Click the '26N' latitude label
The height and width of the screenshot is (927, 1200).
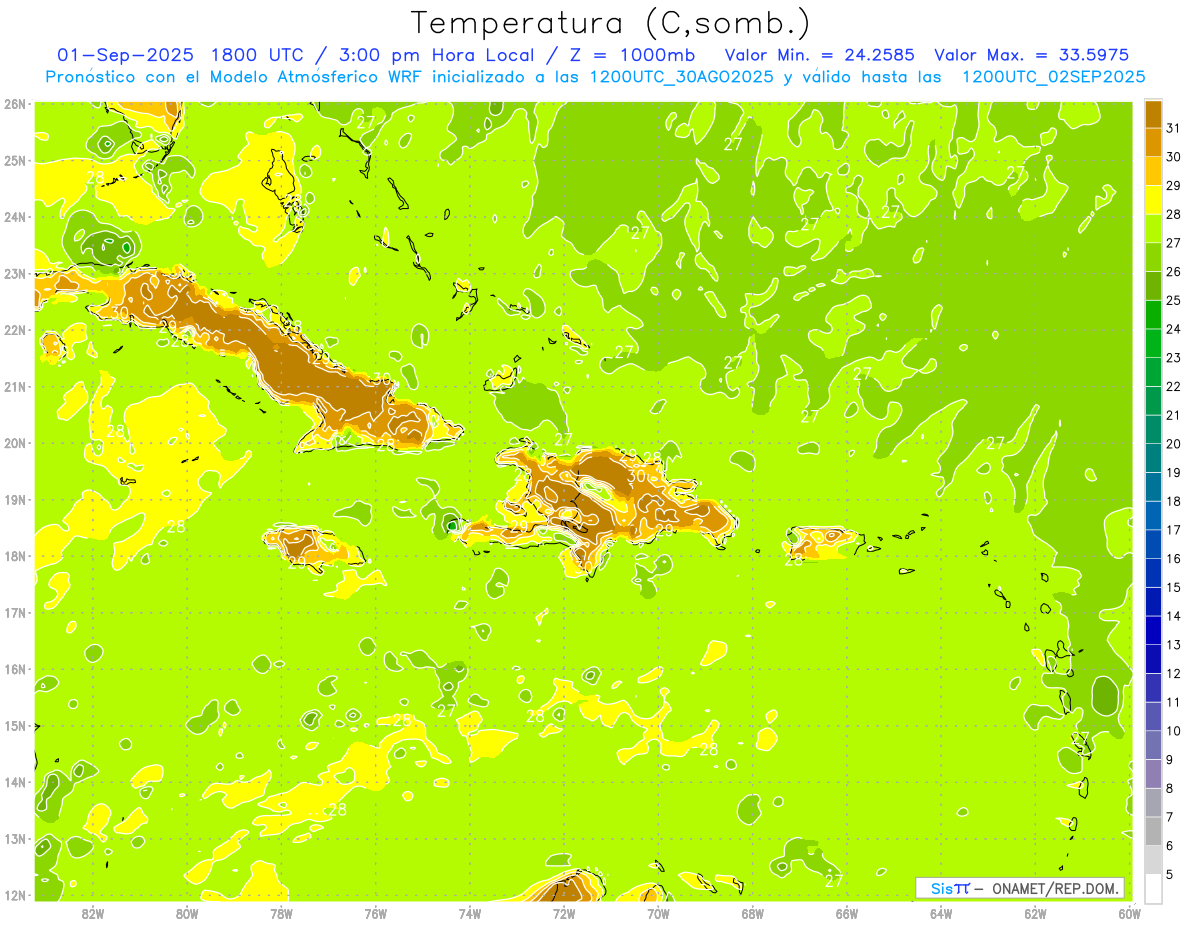point(16,104)
